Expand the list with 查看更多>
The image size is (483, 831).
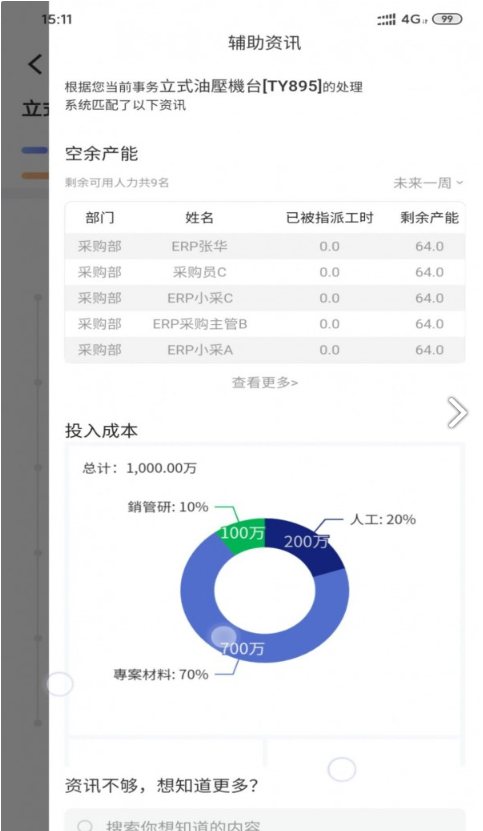265,382
